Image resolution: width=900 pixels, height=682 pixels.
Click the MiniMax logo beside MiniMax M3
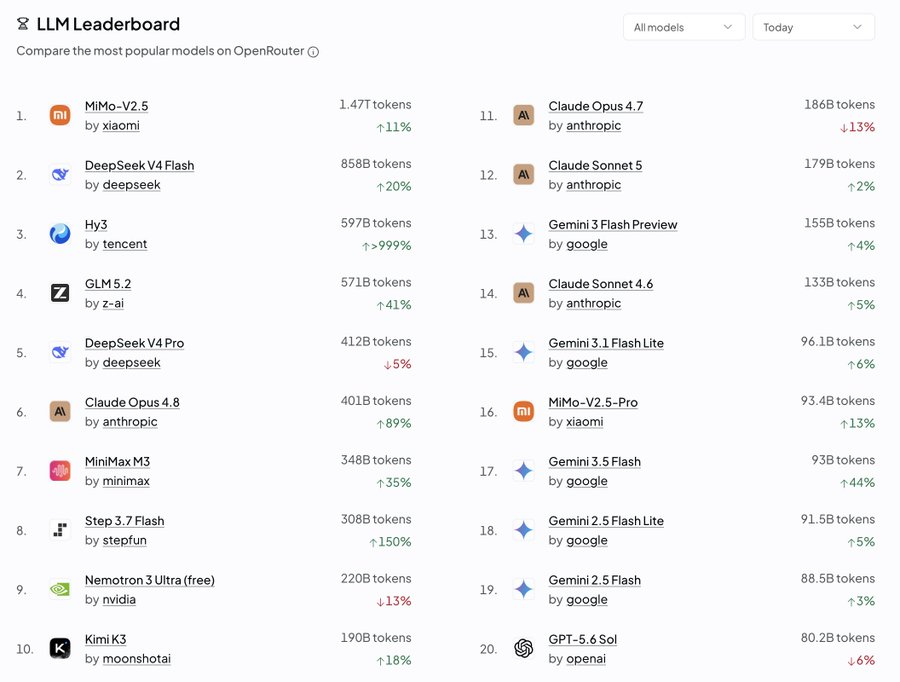pyautogui.click(x=60, y=471)
